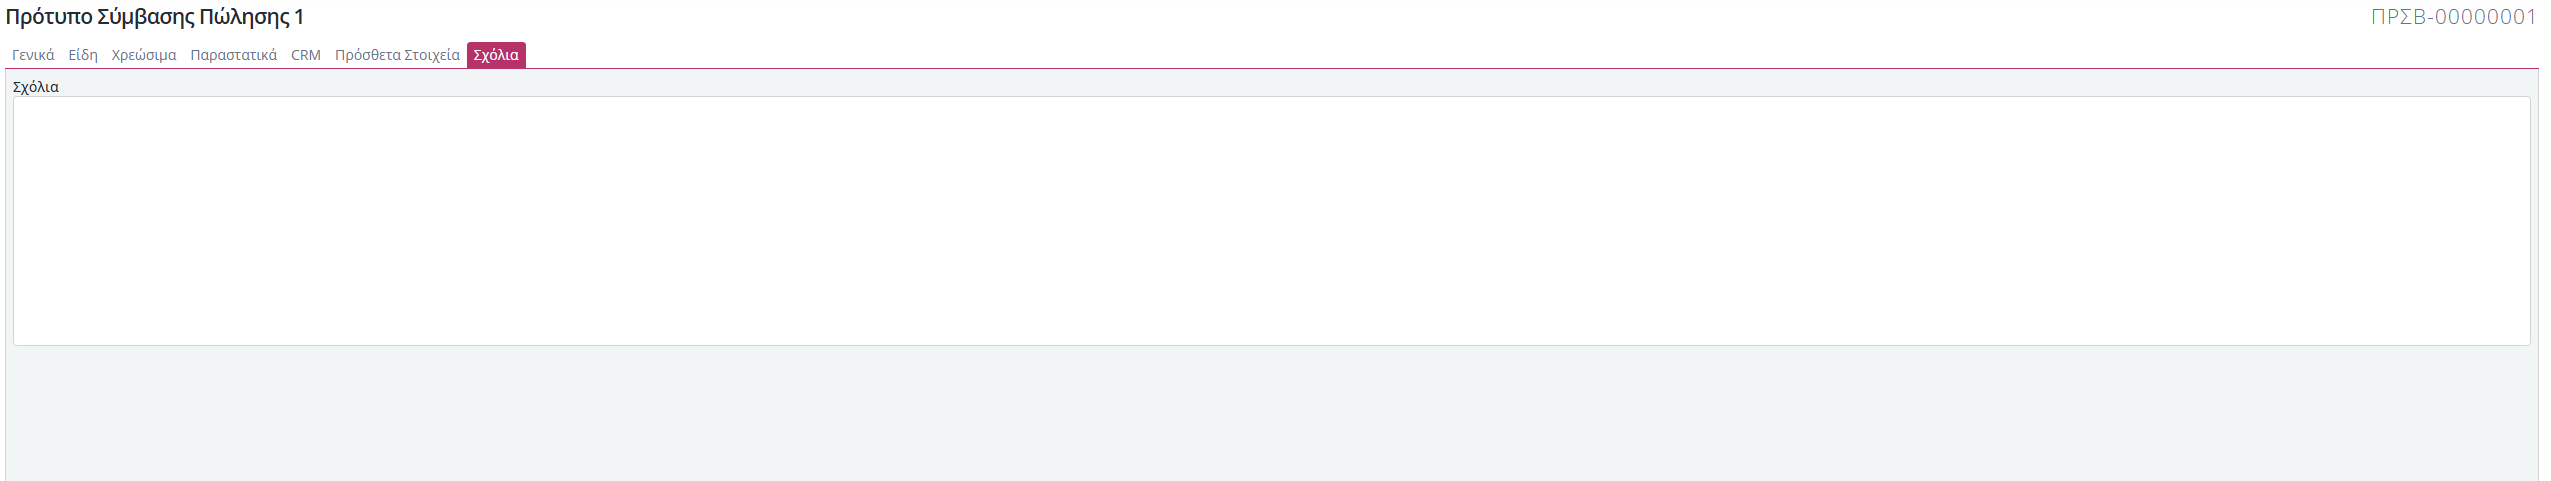Click the record code ΠΡΣΒ-00000001

(x=2453, y=17)
